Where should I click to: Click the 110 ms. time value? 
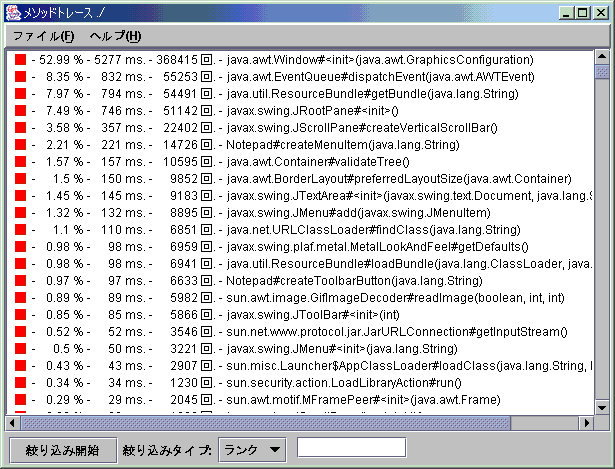[x=123, y=229]
